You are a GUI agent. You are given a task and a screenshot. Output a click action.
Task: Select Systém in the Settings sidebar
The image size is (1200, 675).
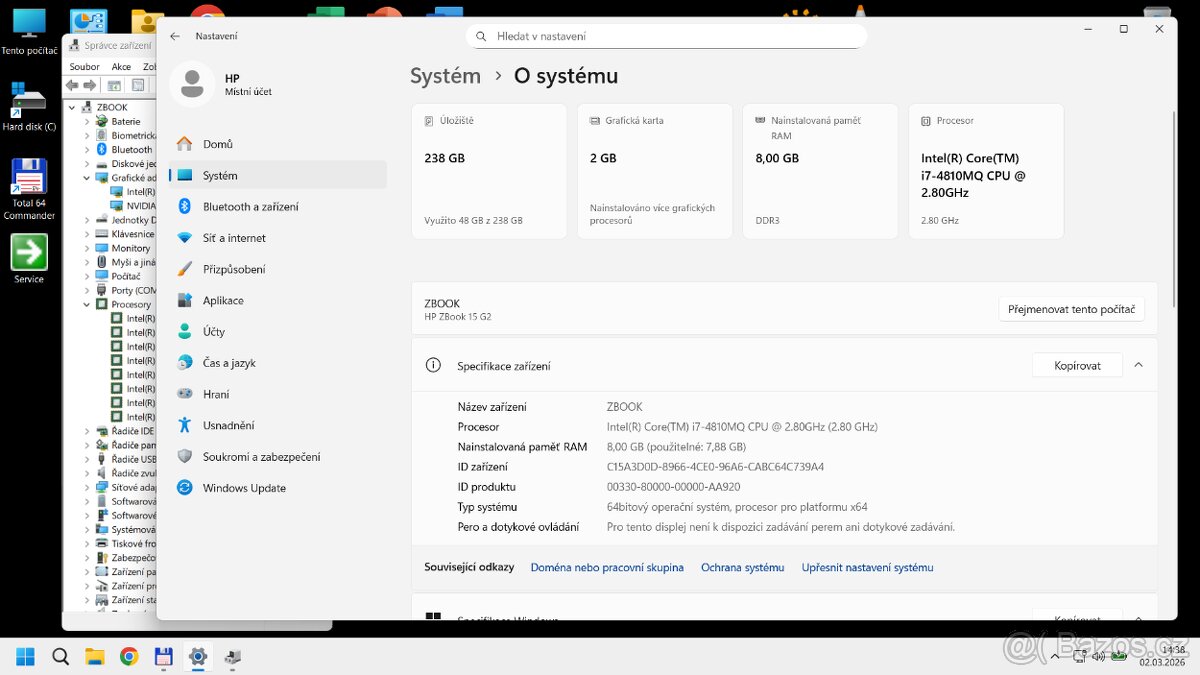277,175
